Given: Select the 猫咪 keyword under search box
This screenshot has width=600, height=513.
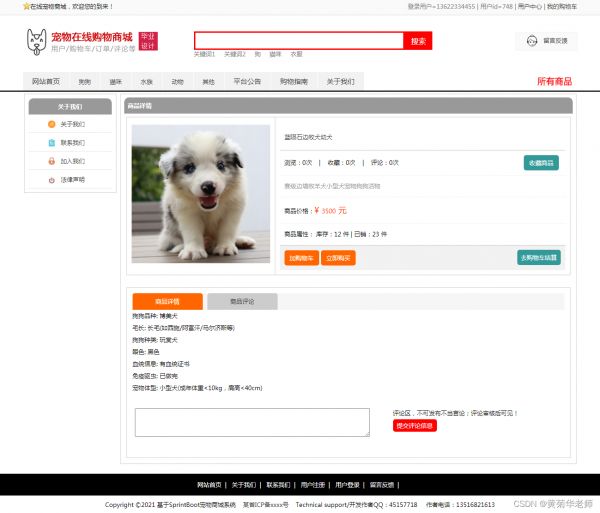Looking at the screenshot, I should (x=275, y=54).
